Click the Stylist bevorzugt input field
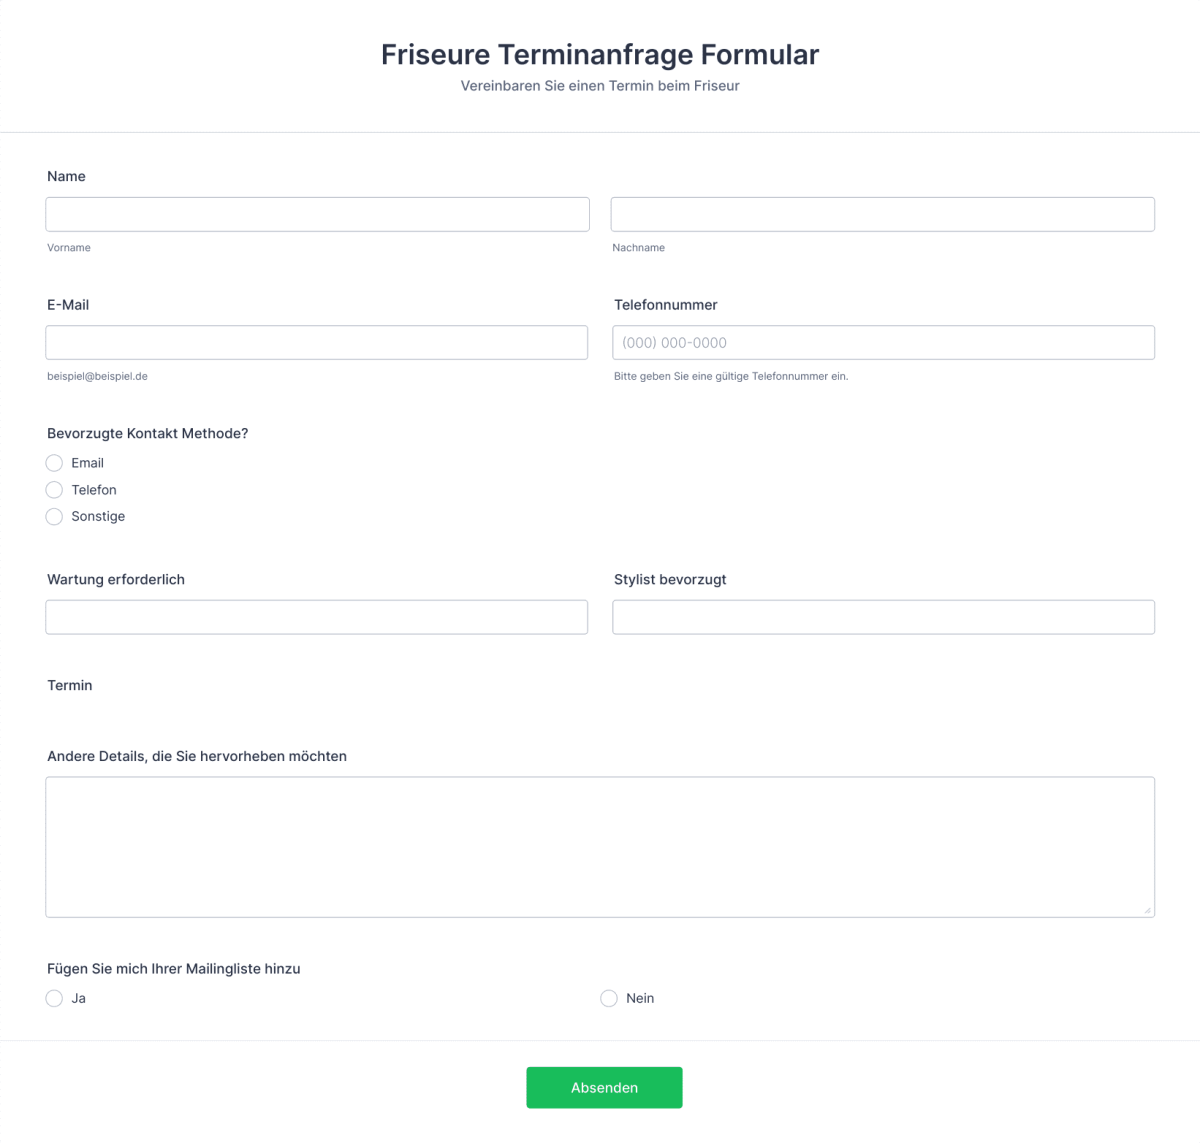 click(x=882, y=617)
